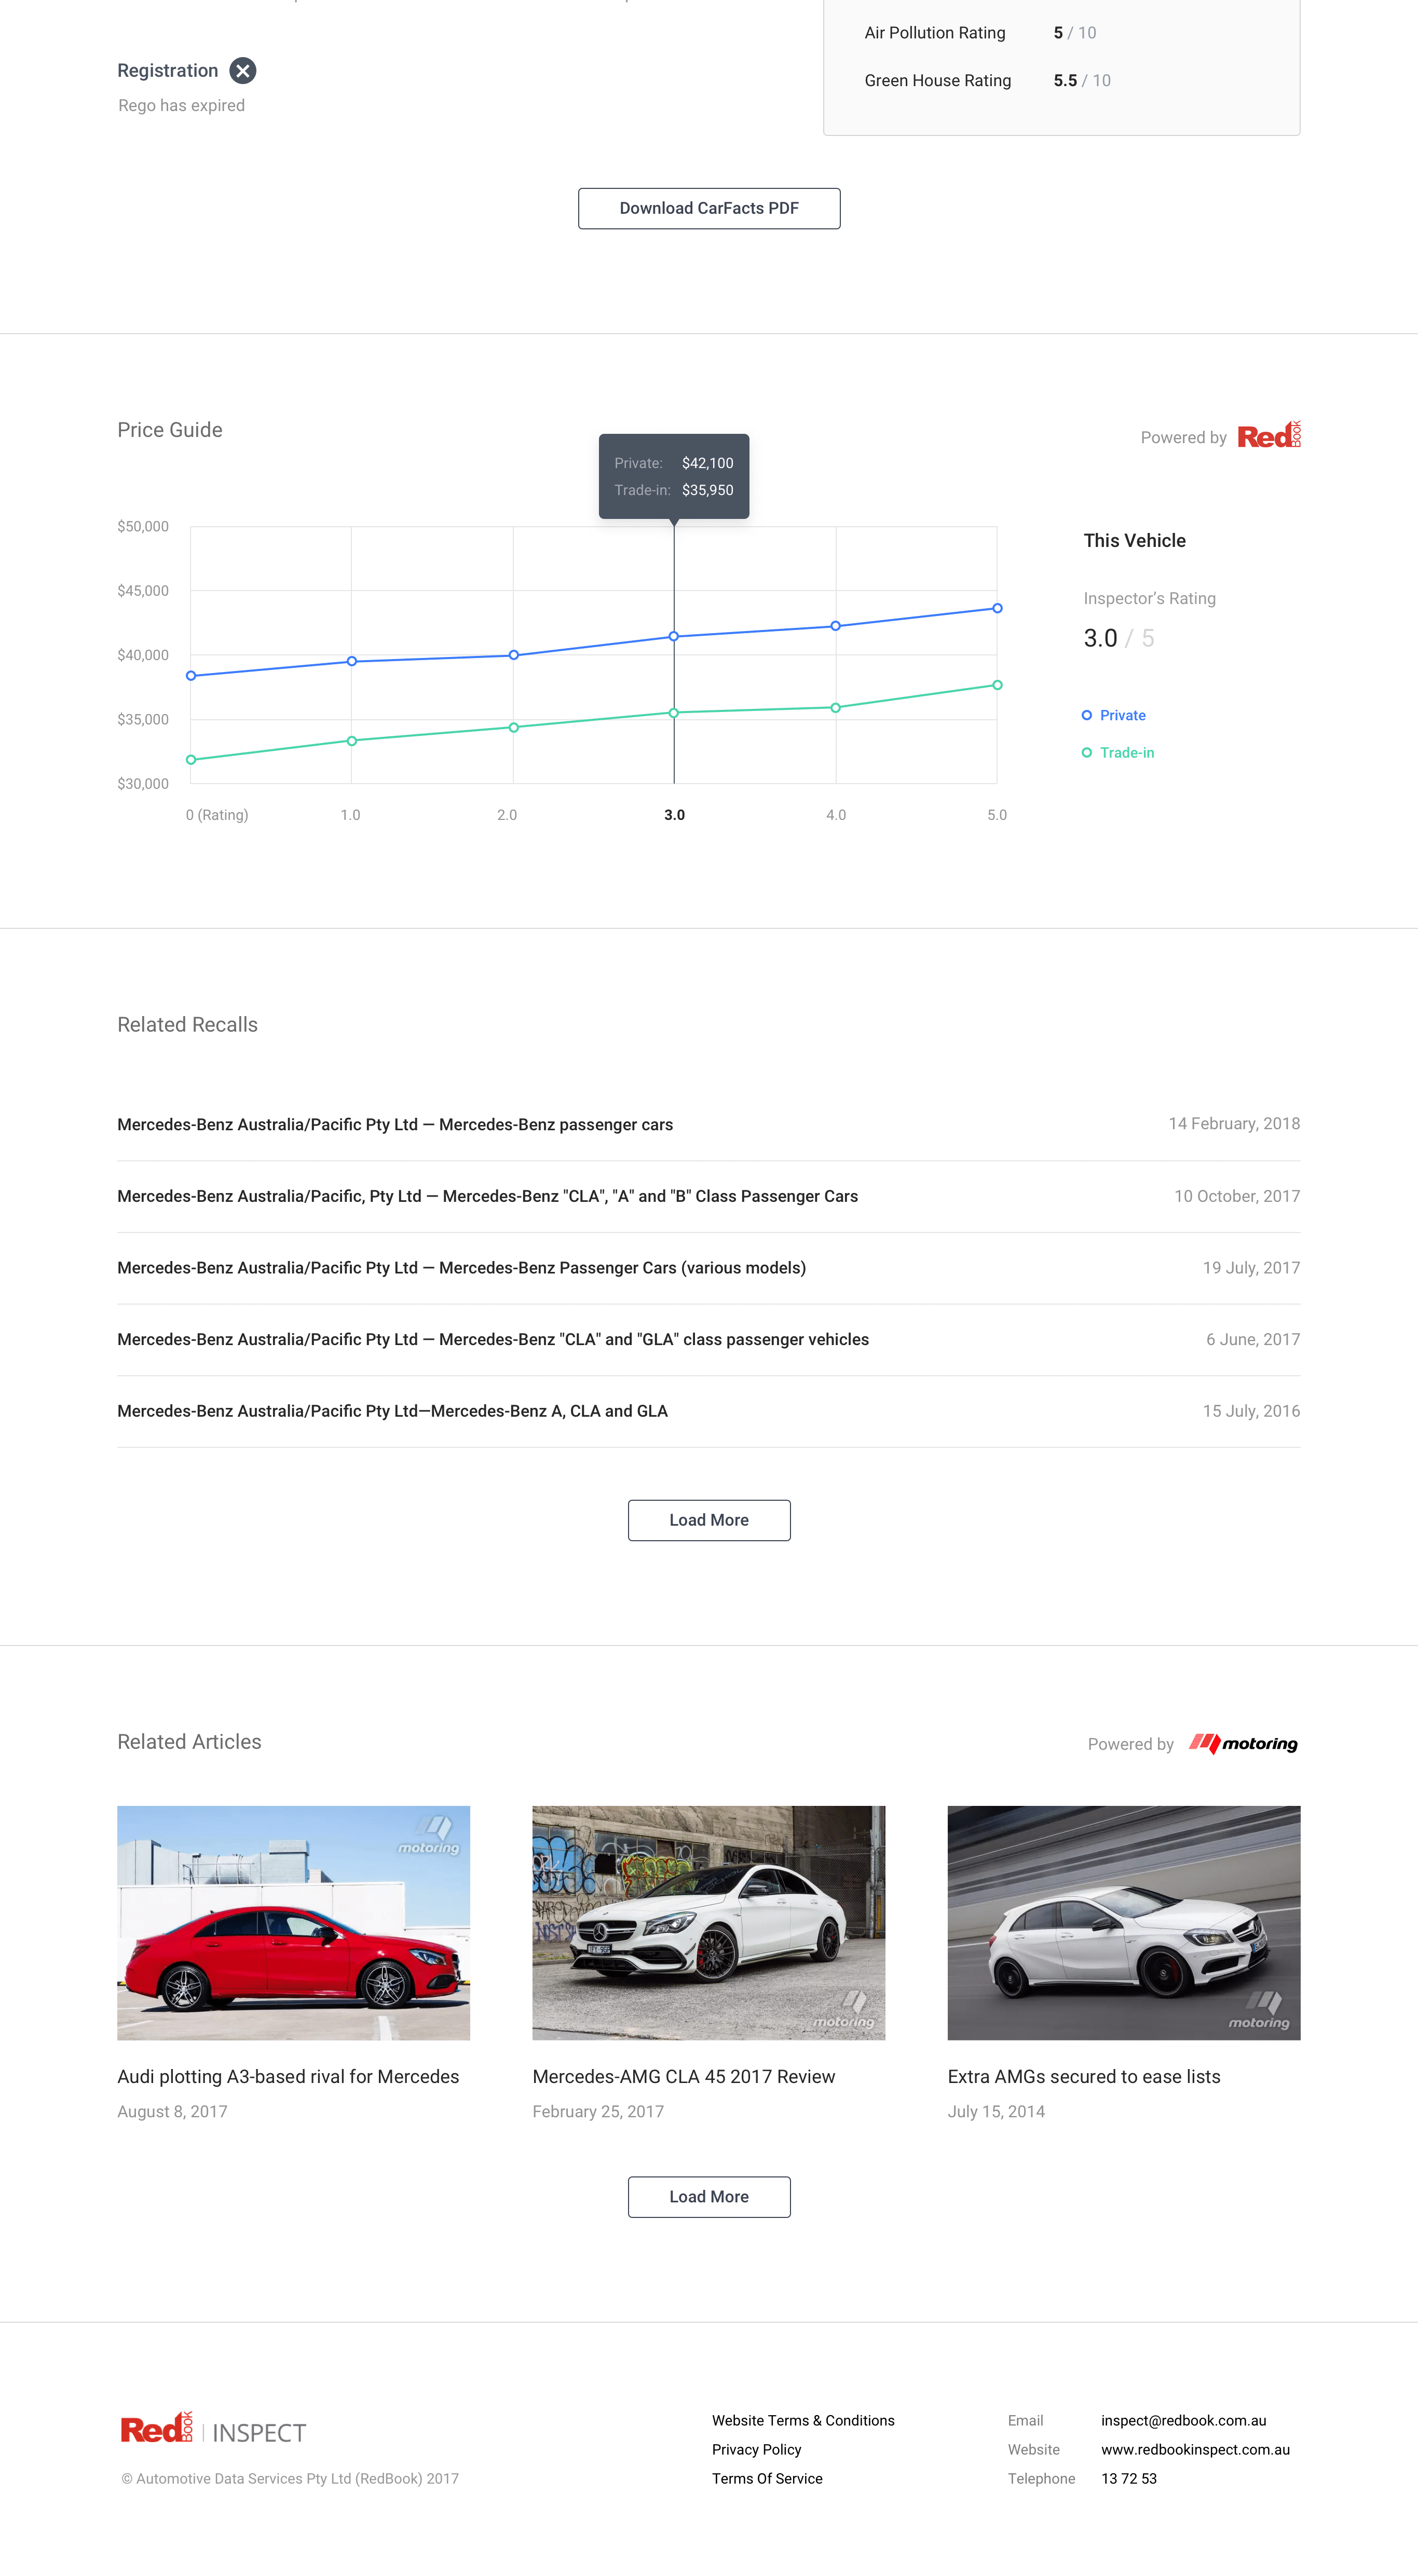Click the trade-in price point at rating 5.0
The width and height of the screenshot is (1418, 2576).
click(x=997, y=685)
